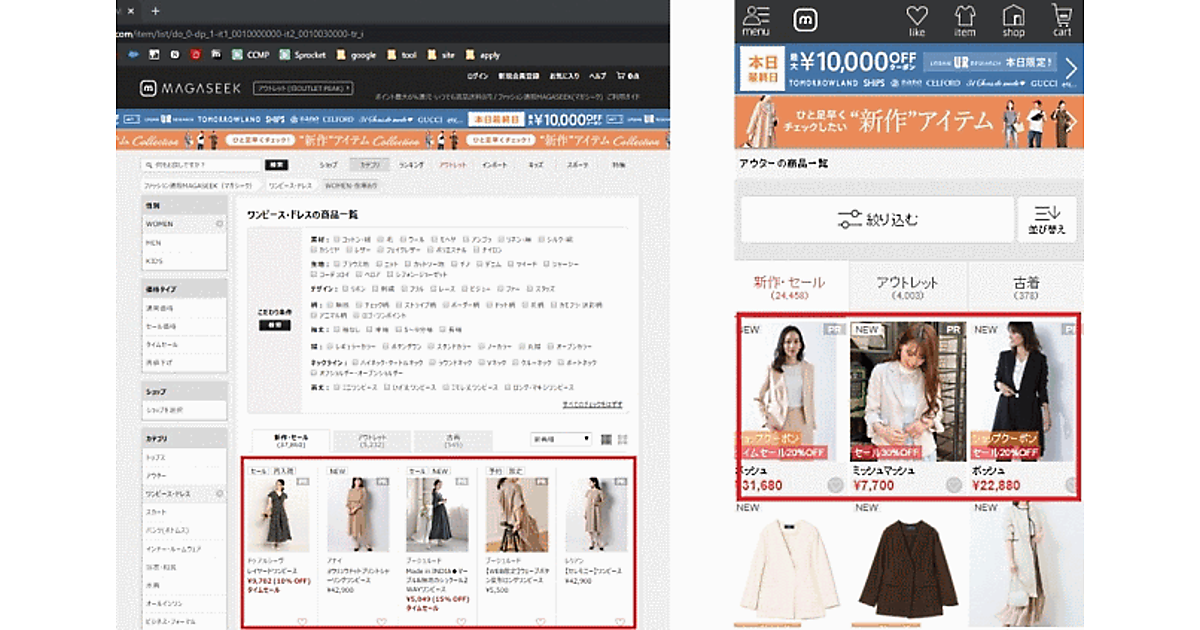Click the 並び替え sort icon button
This screenshot has width=1200, height=630.
point(1047,220)
